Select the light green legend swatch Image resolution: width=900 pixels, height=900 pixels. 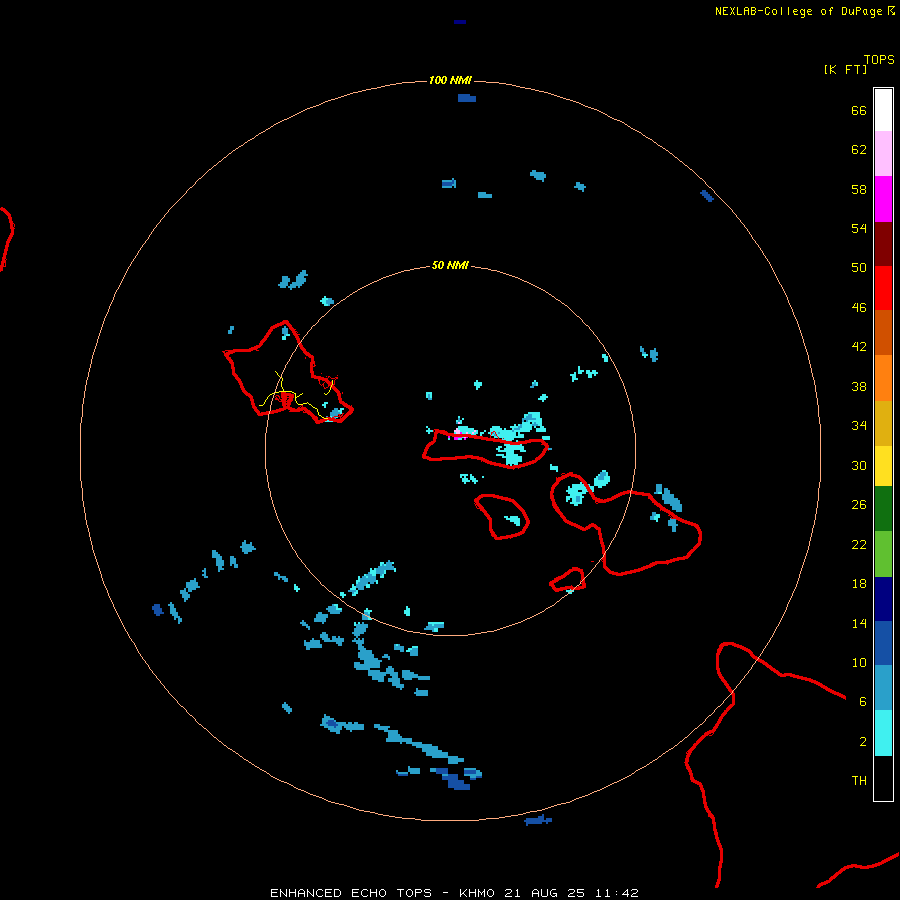pyautogui.click(x=883, y=553)
